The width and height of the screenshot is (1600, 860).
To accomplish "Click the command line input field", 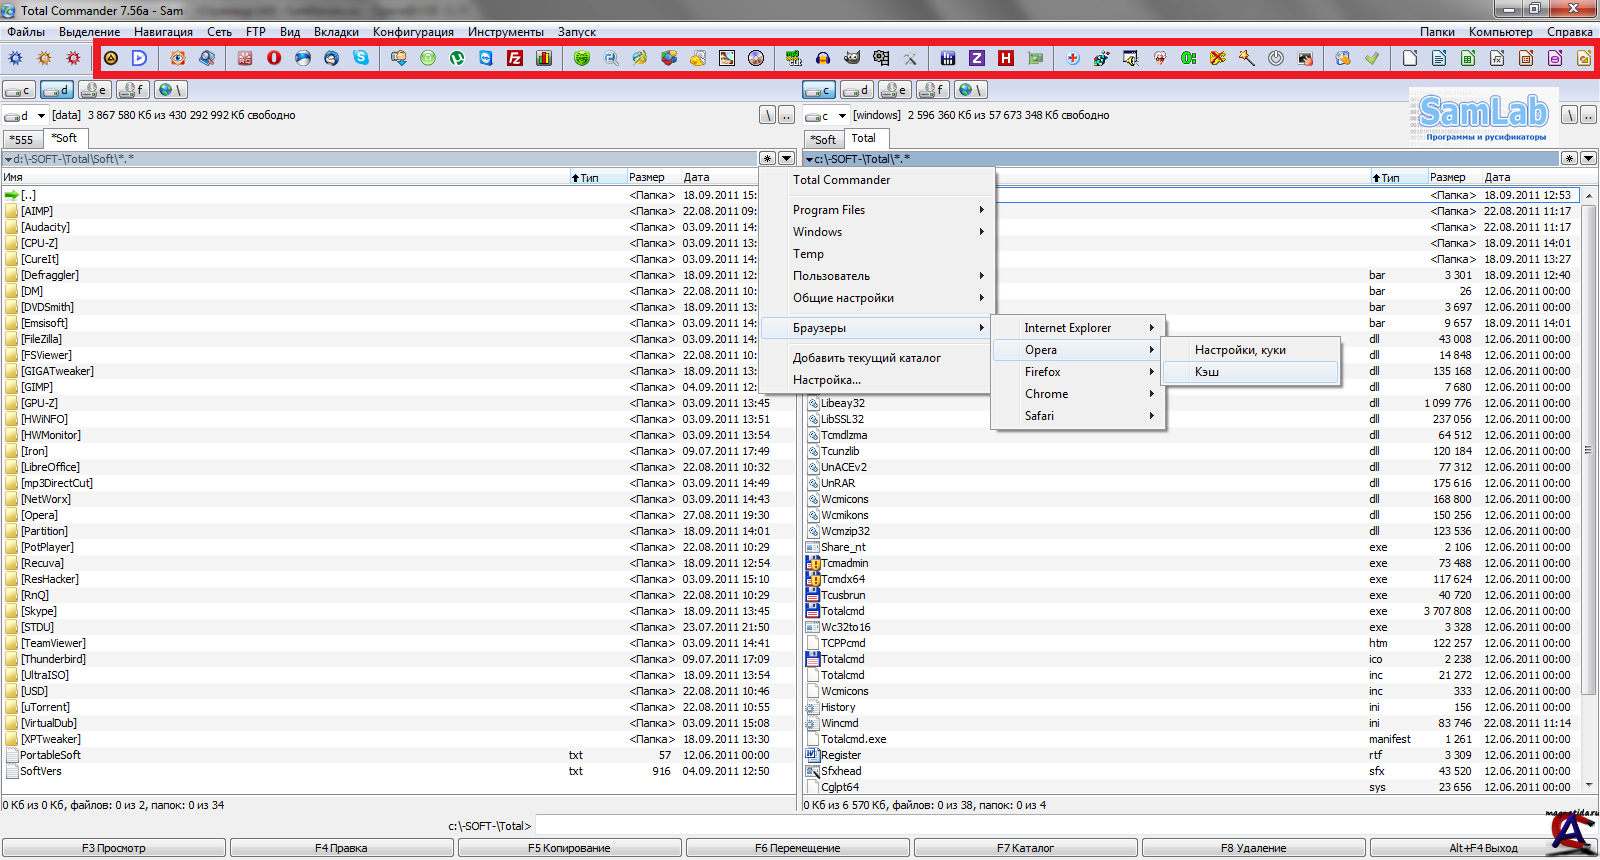I will (1000, 826).
